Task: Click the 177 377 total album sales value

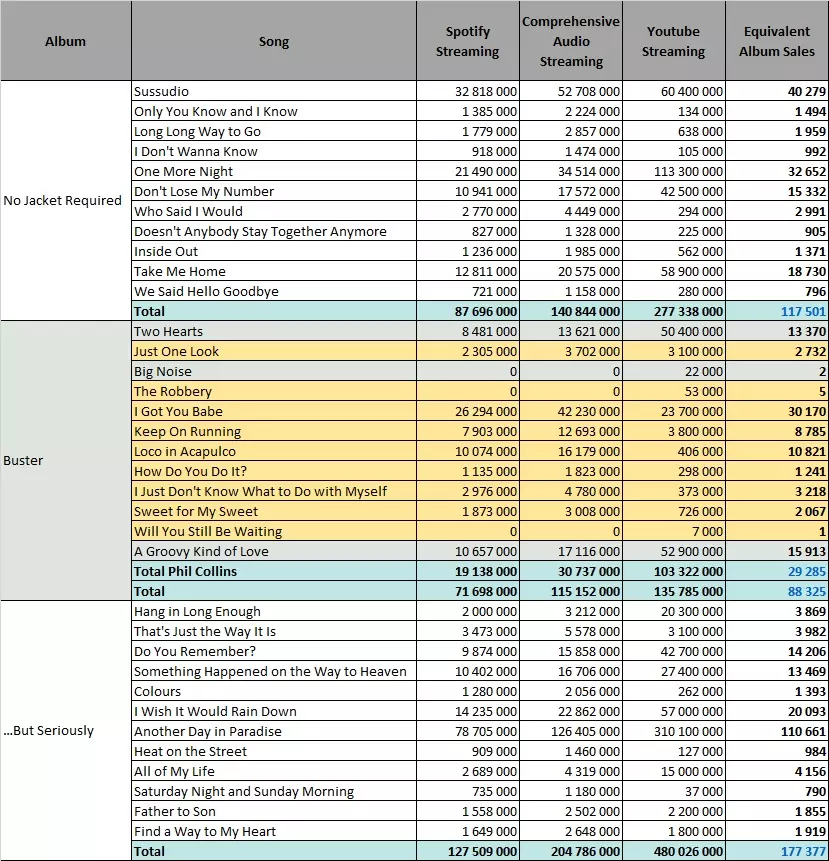Action: pyautogui.click(x=777, y=852)
